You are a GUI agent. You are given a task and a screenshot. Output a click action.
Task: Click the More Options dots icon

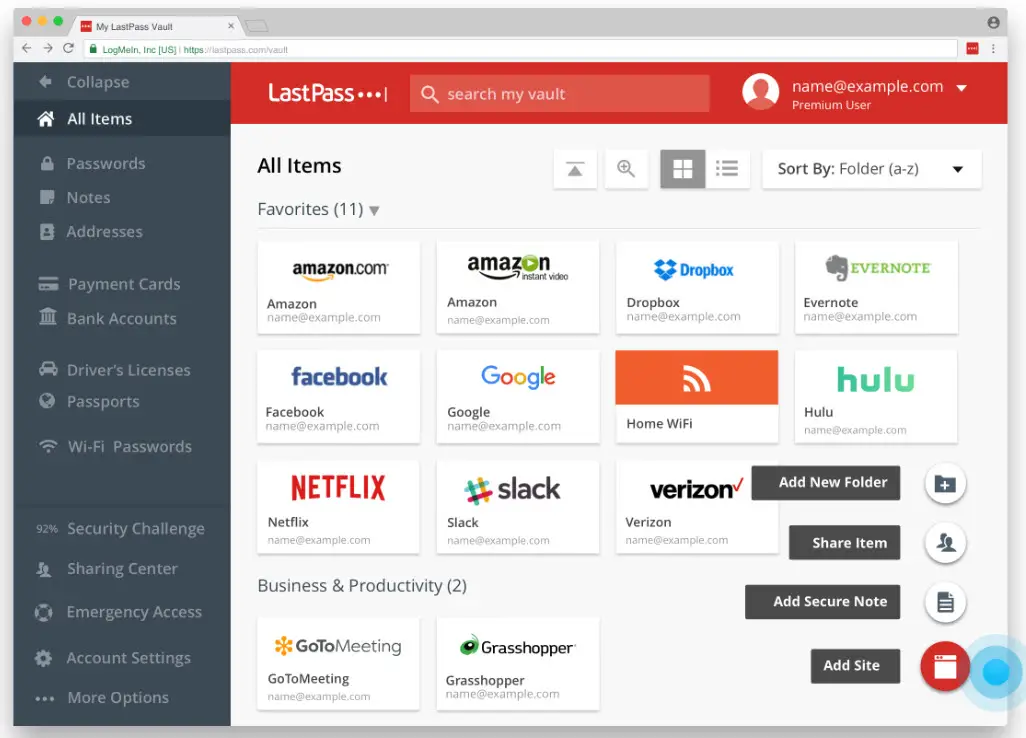pyautogui.click(x=44, y=698)
